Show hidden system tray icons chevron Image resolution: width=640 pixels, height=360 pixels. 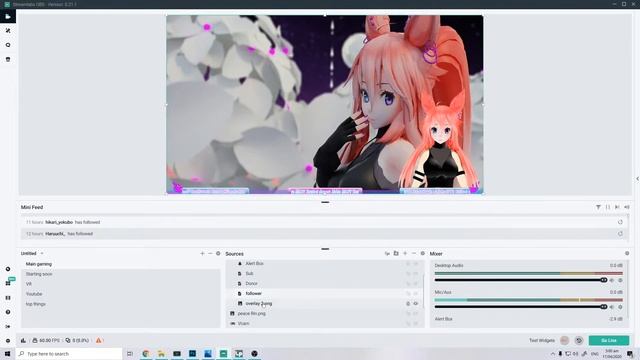click(x=553, y=353)
